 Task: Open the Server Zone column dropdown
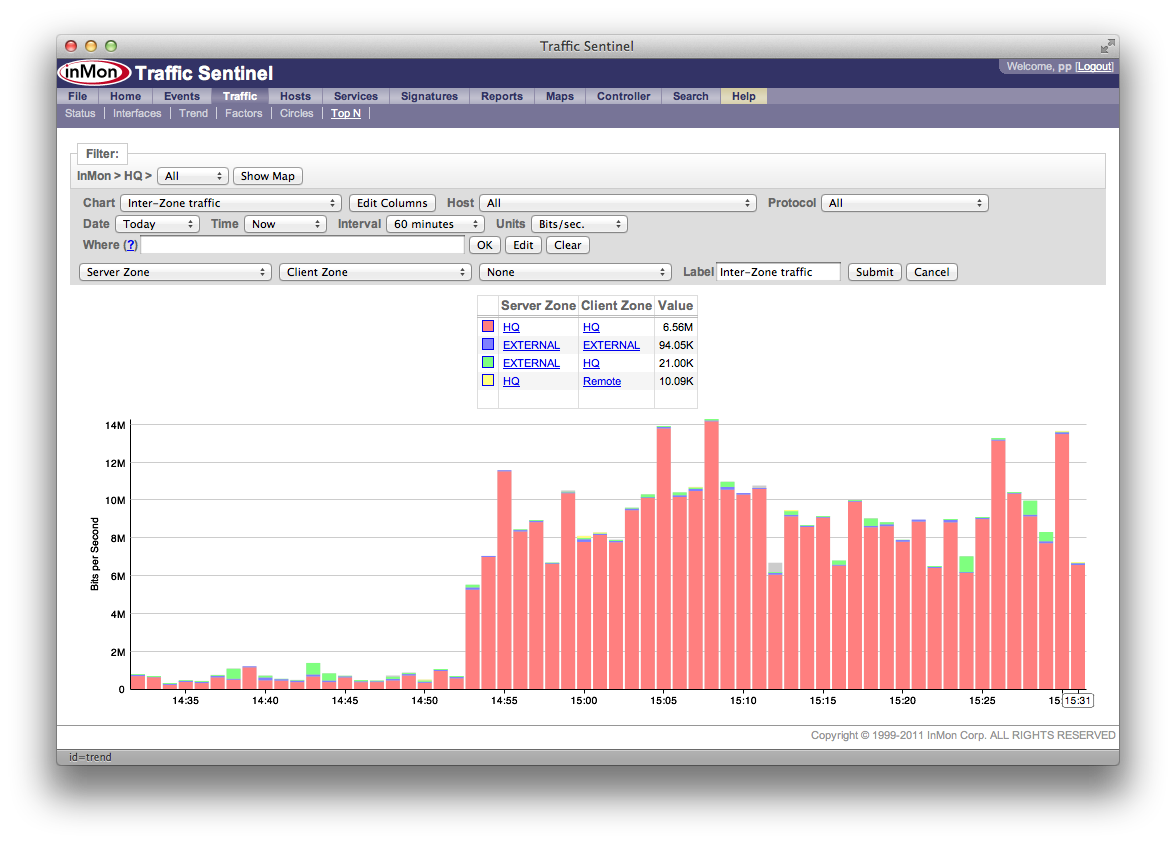pyautogui.click(x=176, y=272)
